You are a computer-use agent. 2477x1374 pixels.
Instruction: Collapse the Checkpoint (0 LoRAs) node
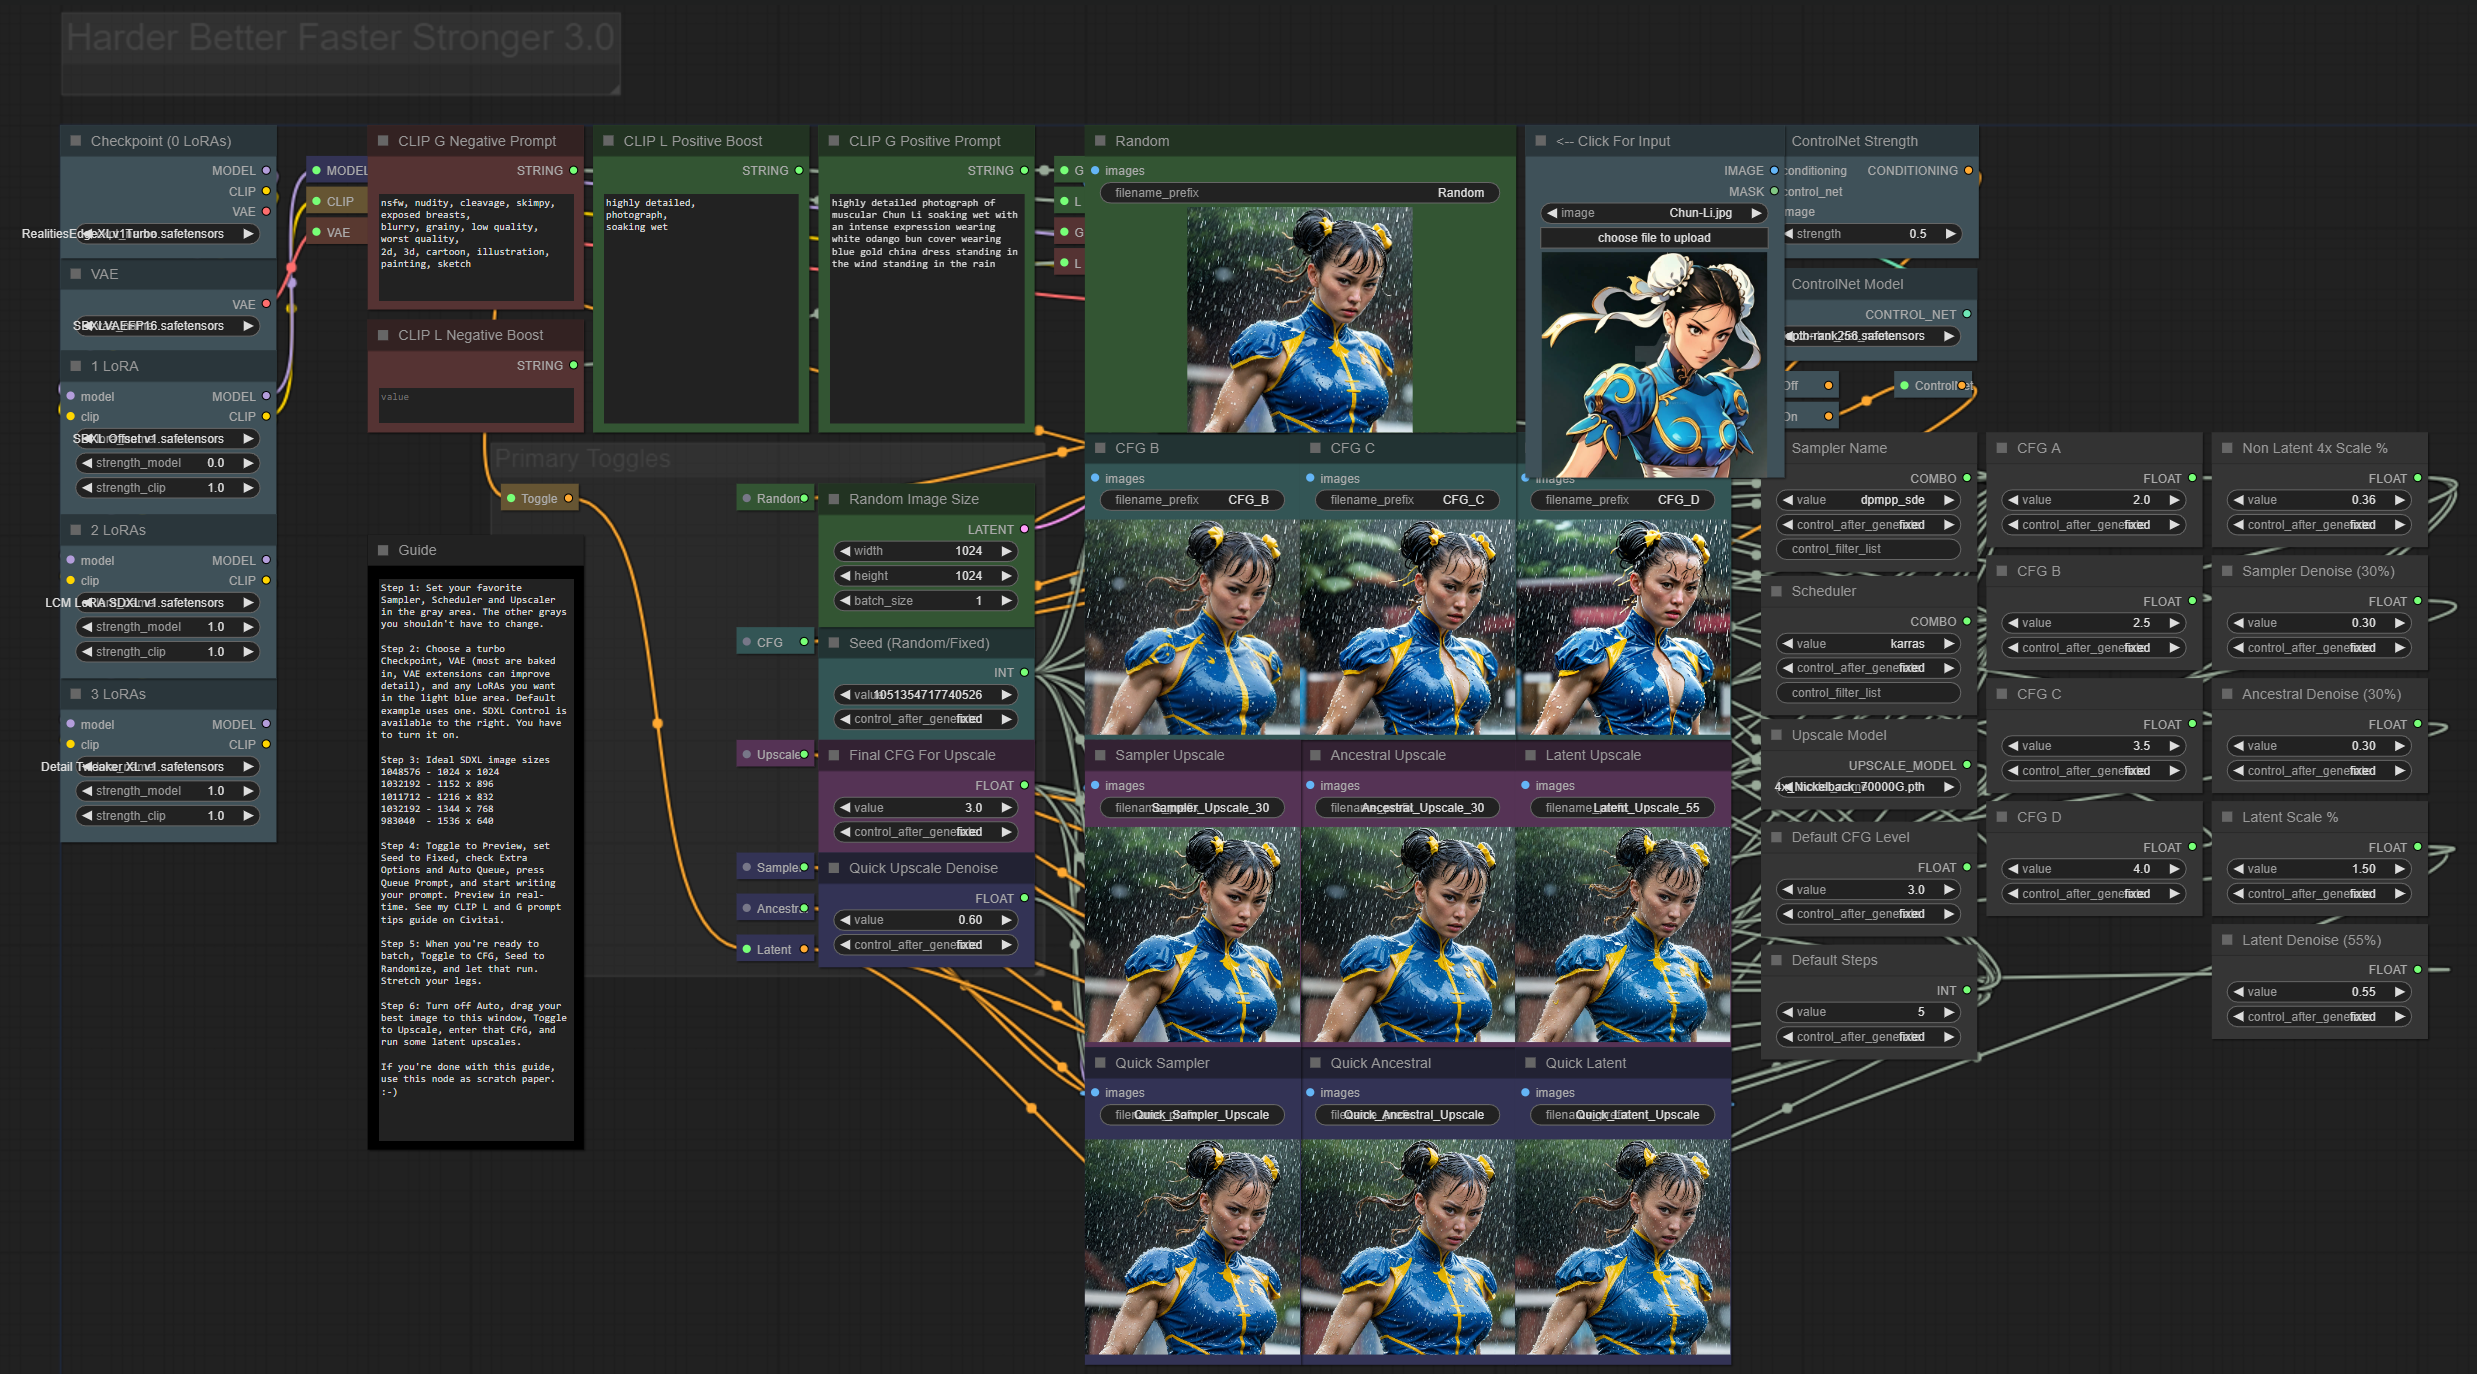75,141
